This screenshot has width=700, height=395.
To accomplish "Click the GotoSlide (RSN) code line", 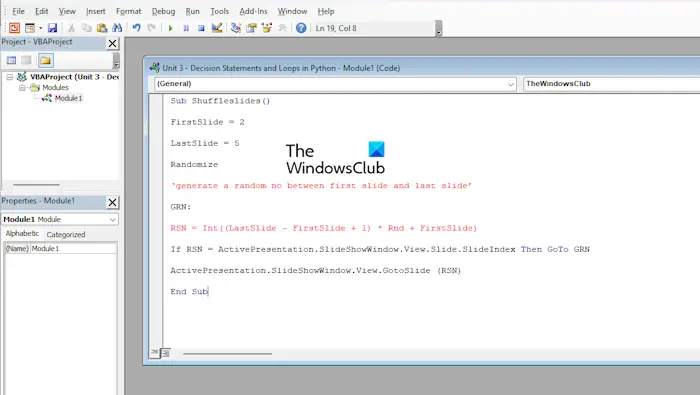I will tap(316, 270).
